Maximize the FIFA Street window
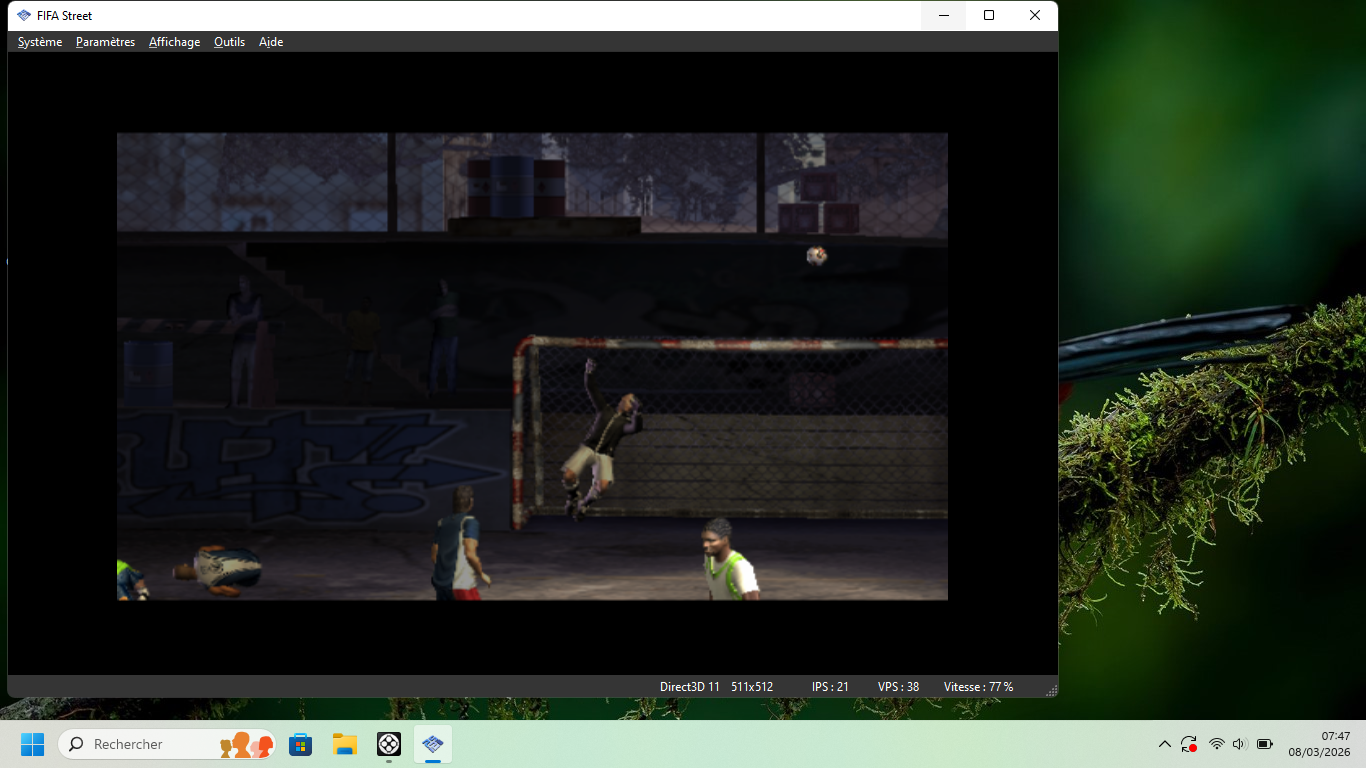The image size is (1366, 768). click(989, 15)
